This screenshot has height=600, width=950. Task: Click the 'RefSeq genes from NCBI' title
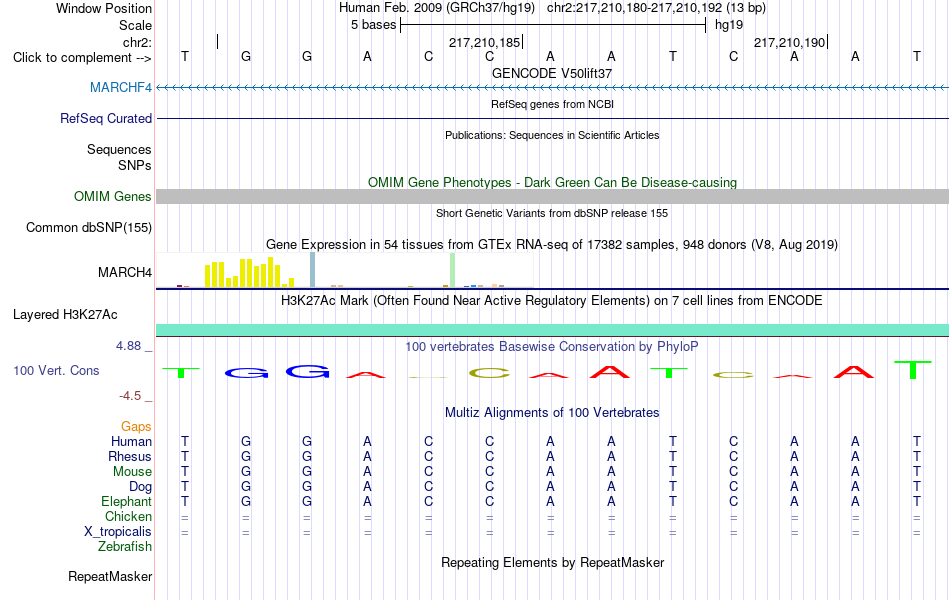[552, 104]
